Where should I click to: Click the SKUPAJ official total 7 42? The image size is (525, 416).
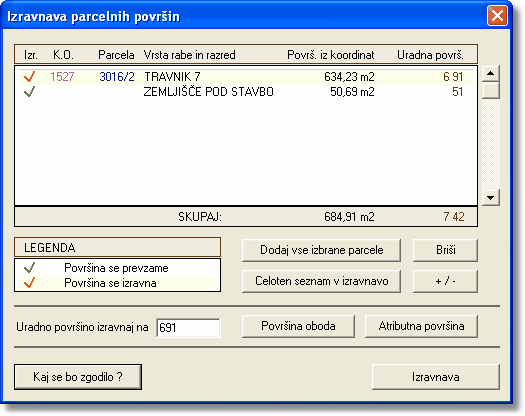click(x=454, y=217)
